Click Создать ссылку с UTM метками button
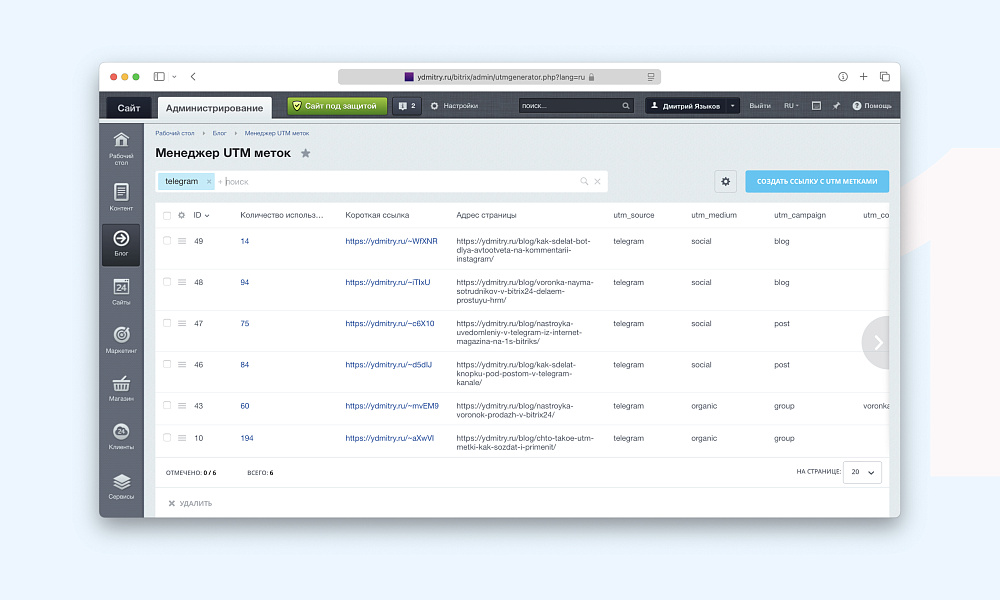1000x600 pixels. pos(816,181)
